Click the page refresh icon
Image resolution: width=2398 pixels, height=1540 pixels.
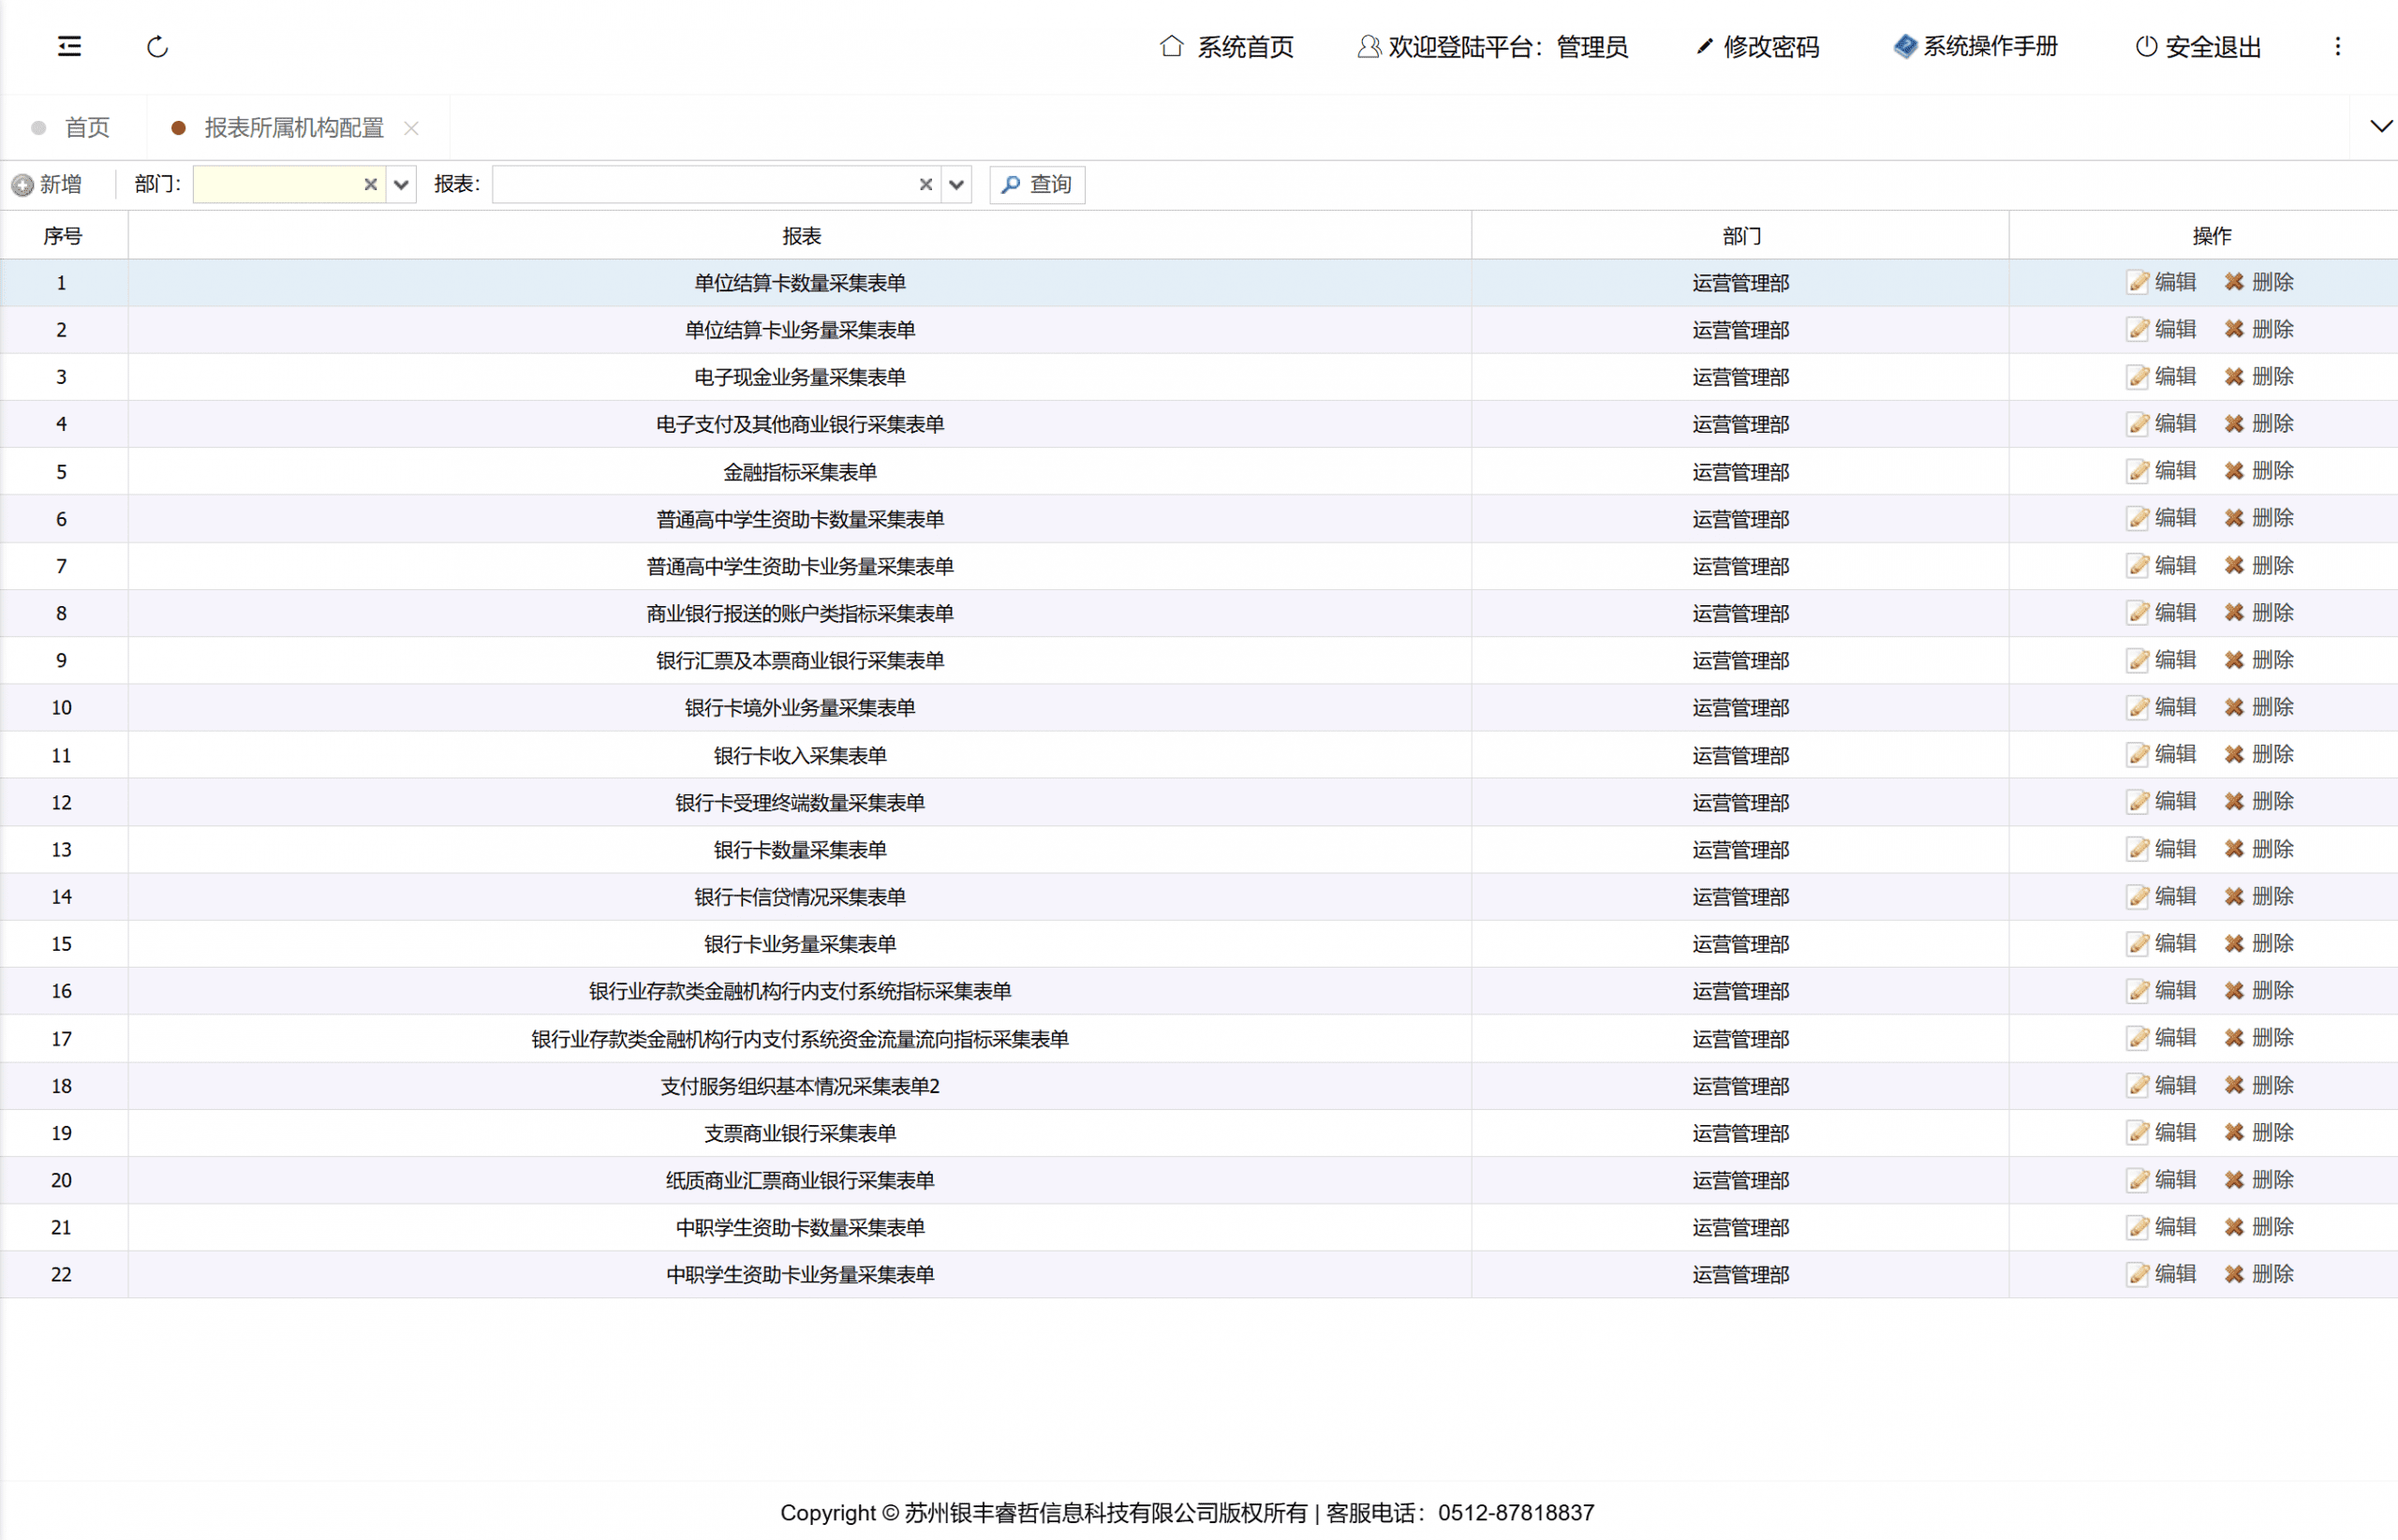click(157, 47)
